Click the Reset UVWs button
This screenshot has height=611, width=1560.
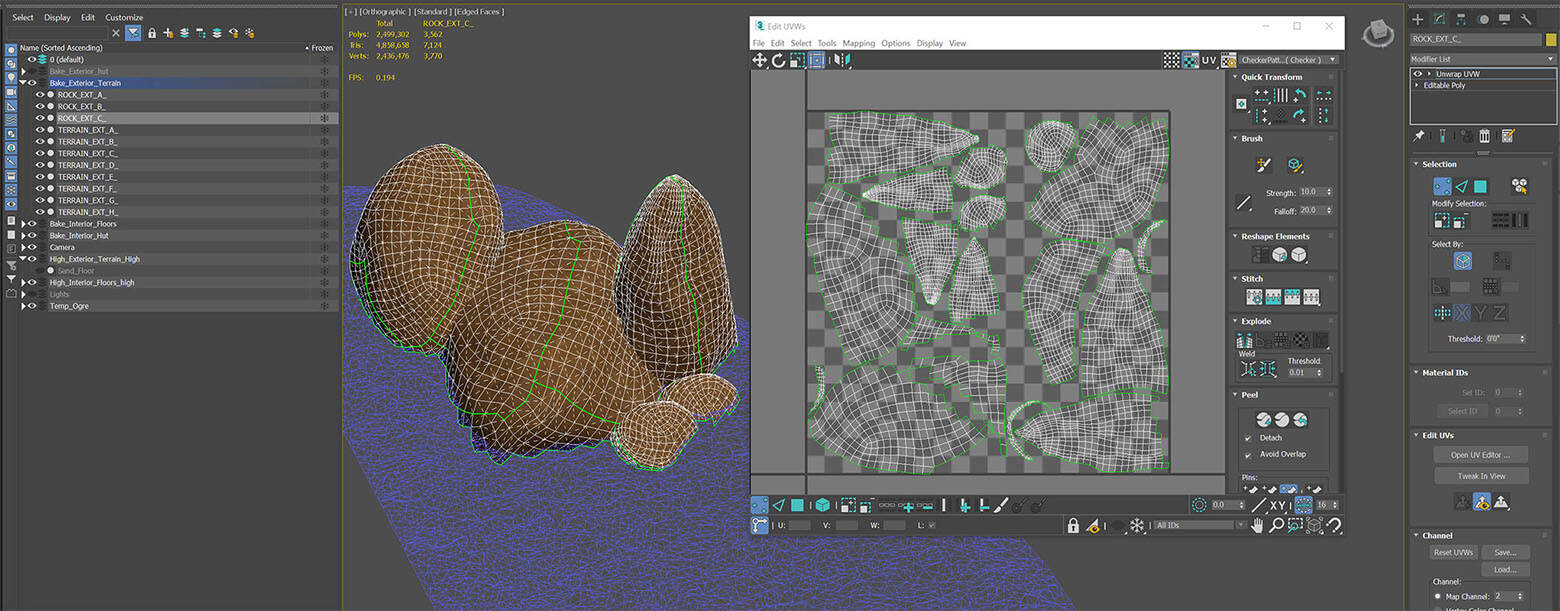click(x=1454, y=552)
